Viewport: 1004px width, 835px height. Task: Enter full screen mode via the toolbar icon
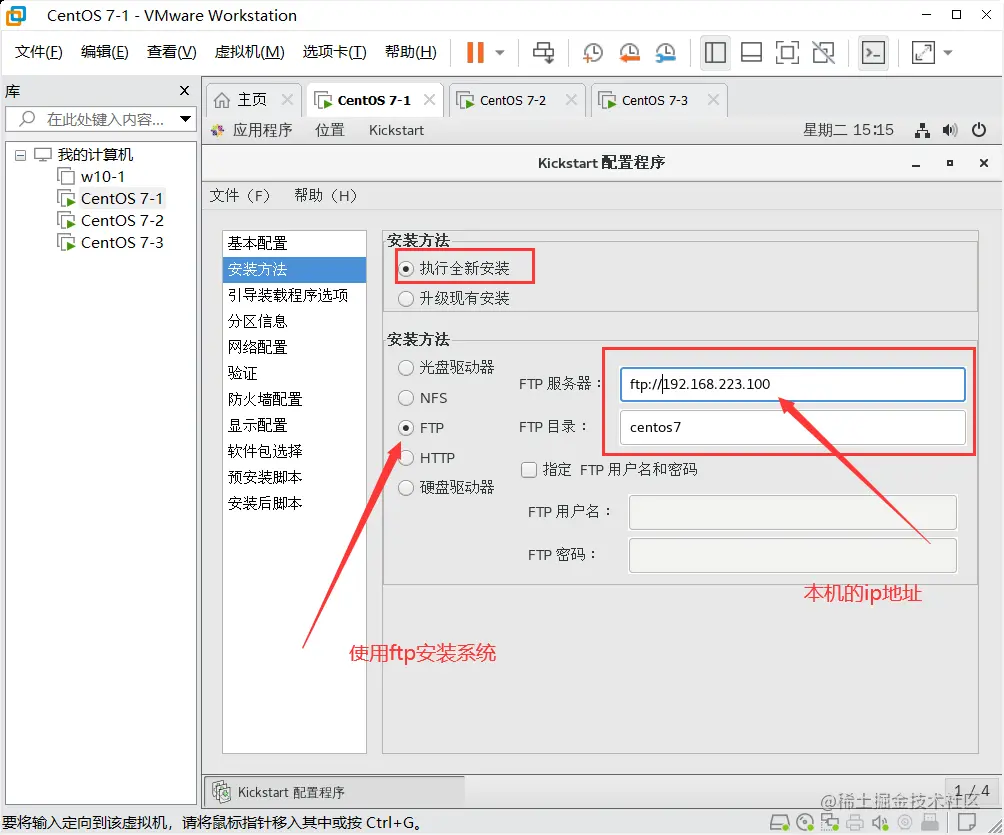pos(787,53)
